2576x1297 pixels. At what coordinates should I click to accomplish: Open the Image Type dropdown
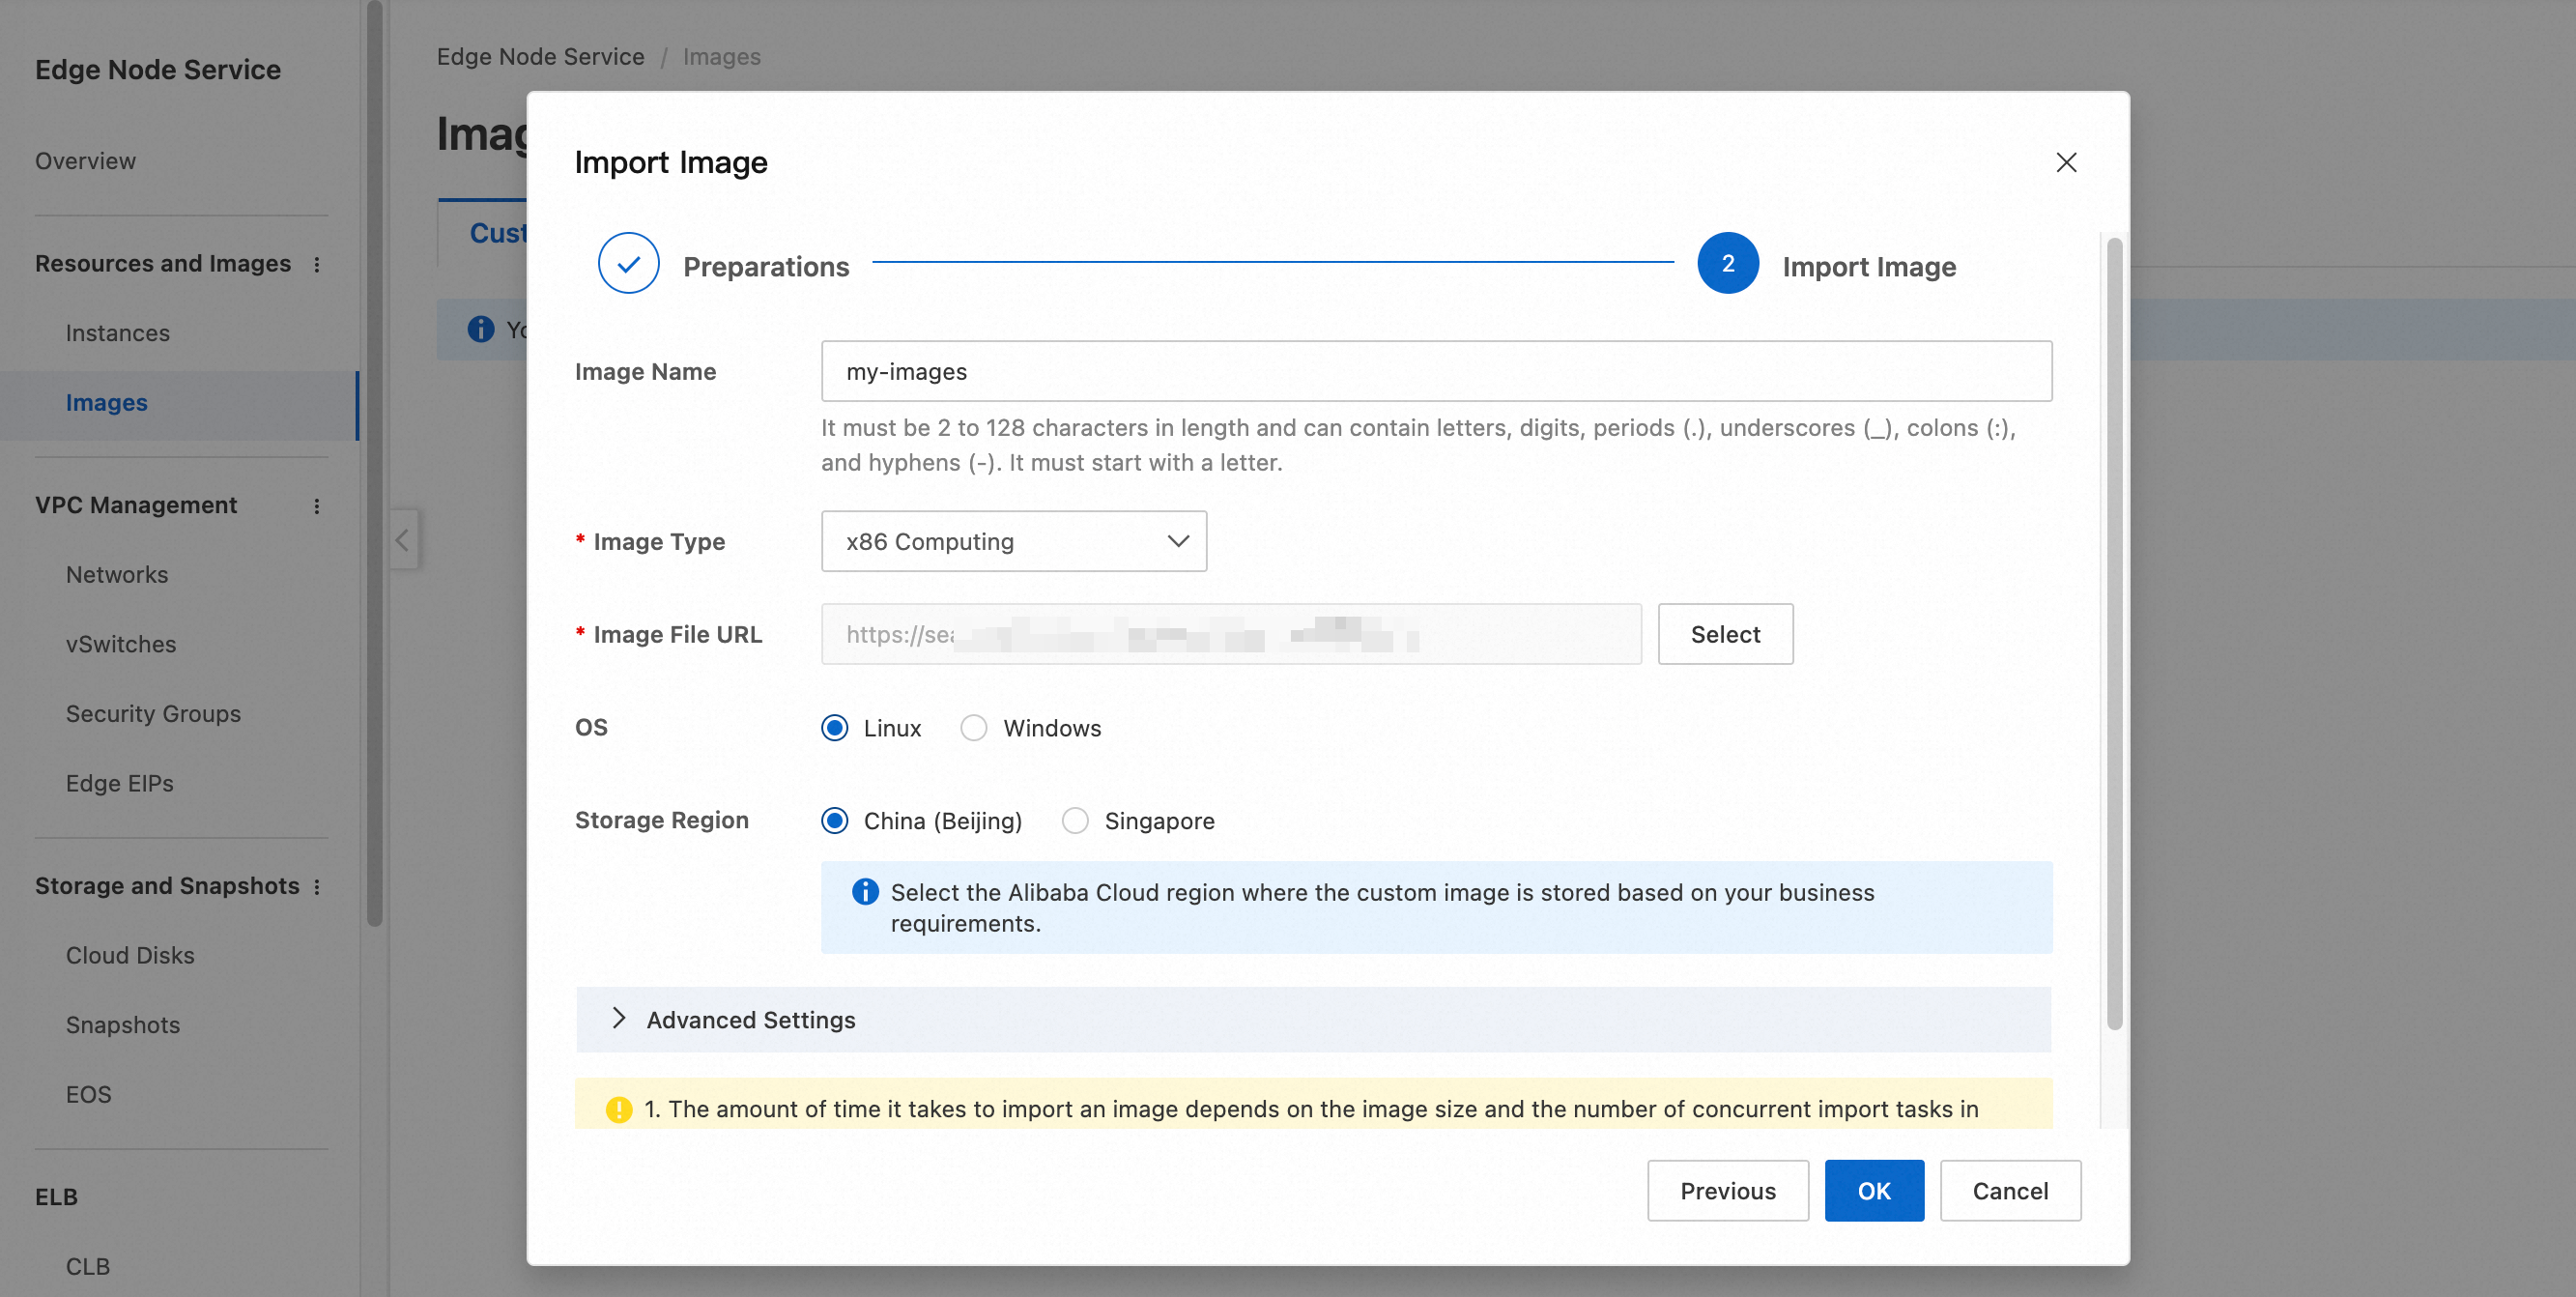click(1013, 541)
